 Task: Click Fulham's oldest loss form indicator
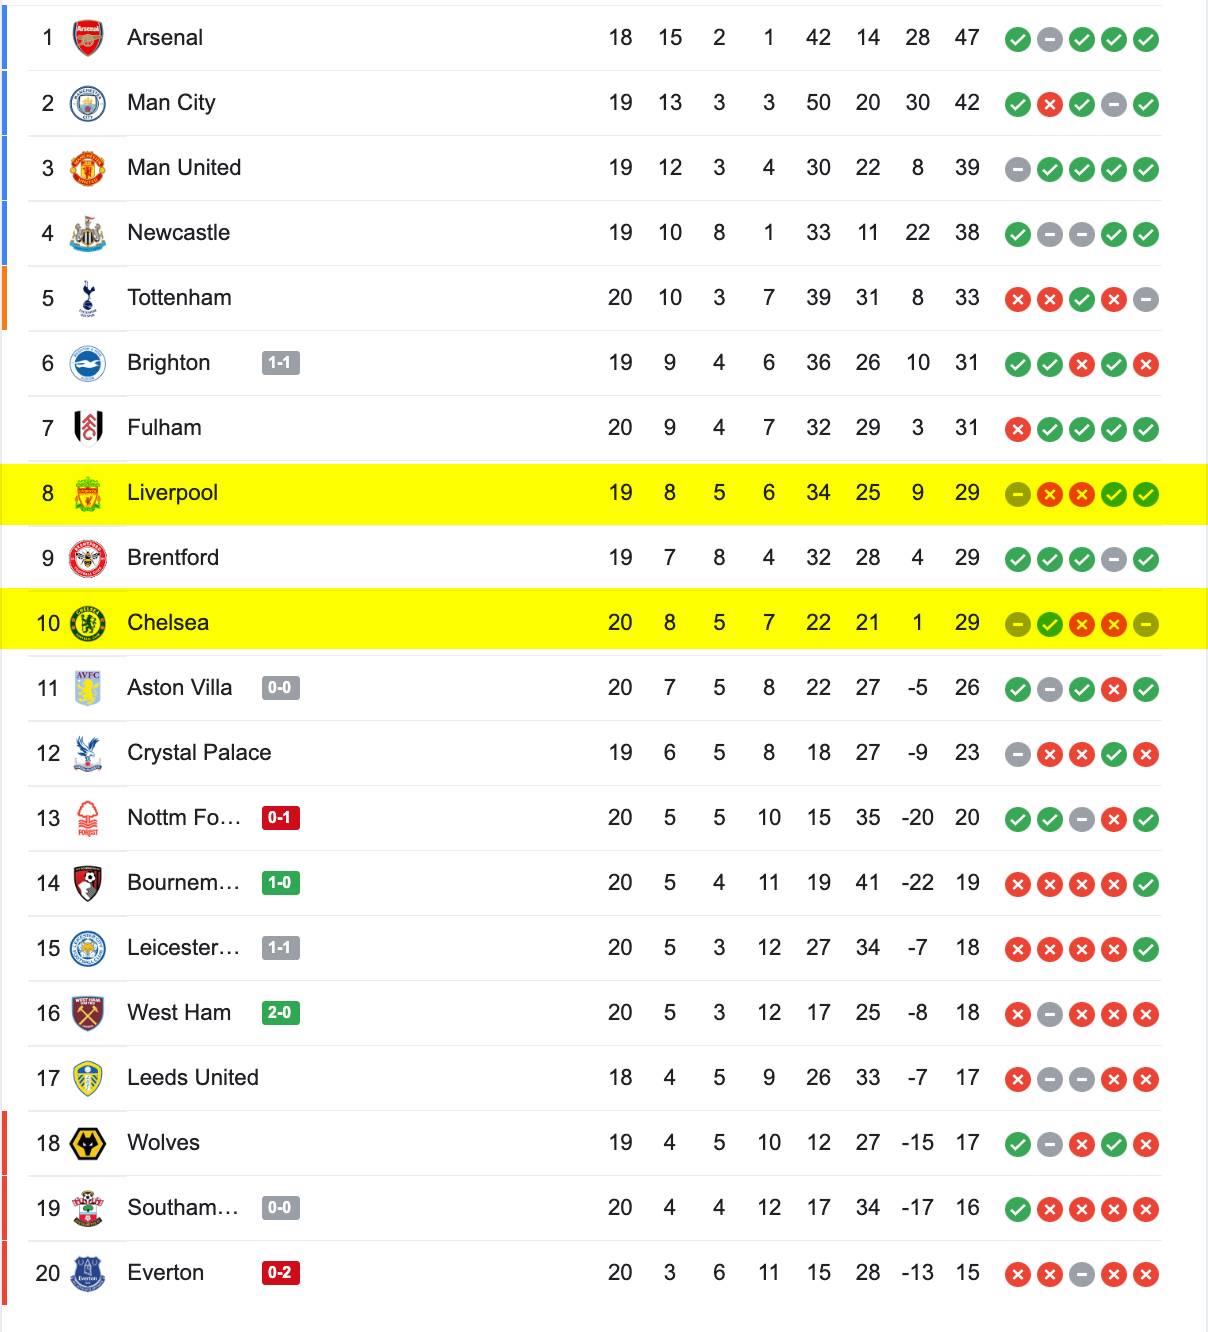tap(1018, 429)
